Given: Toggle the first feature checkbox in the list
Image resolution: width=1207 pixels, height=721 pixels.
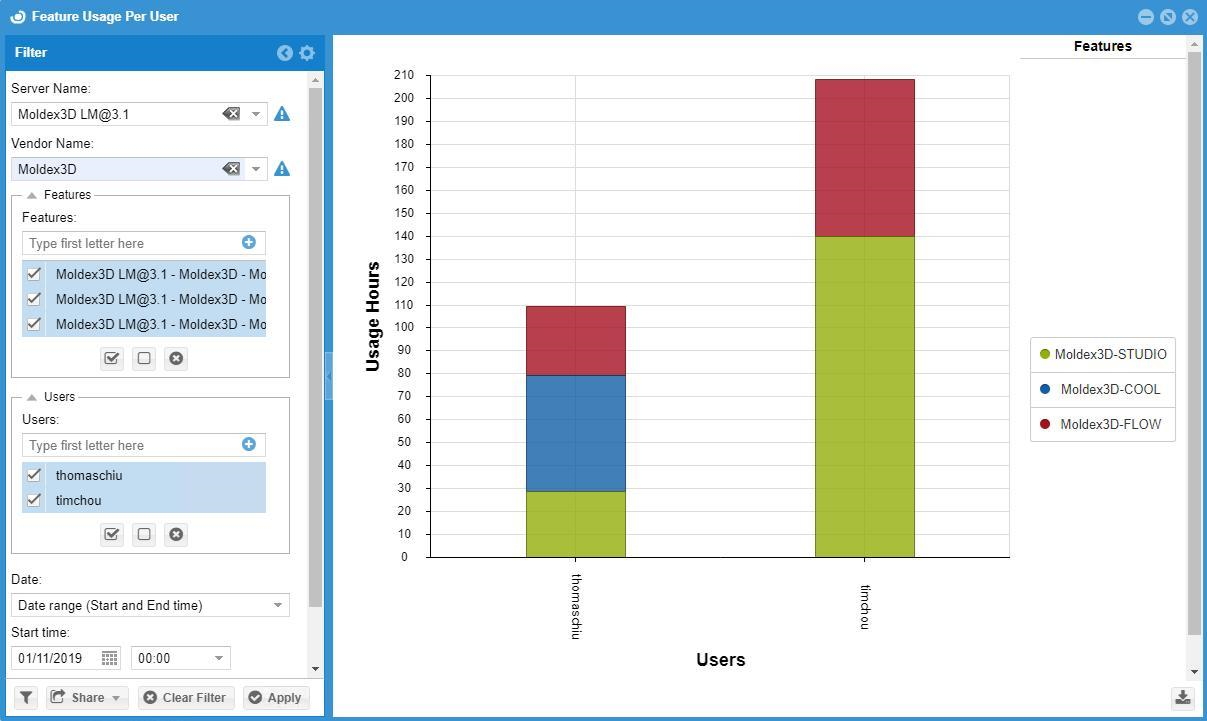Looking at the screenshot, I should click(34, 274).
